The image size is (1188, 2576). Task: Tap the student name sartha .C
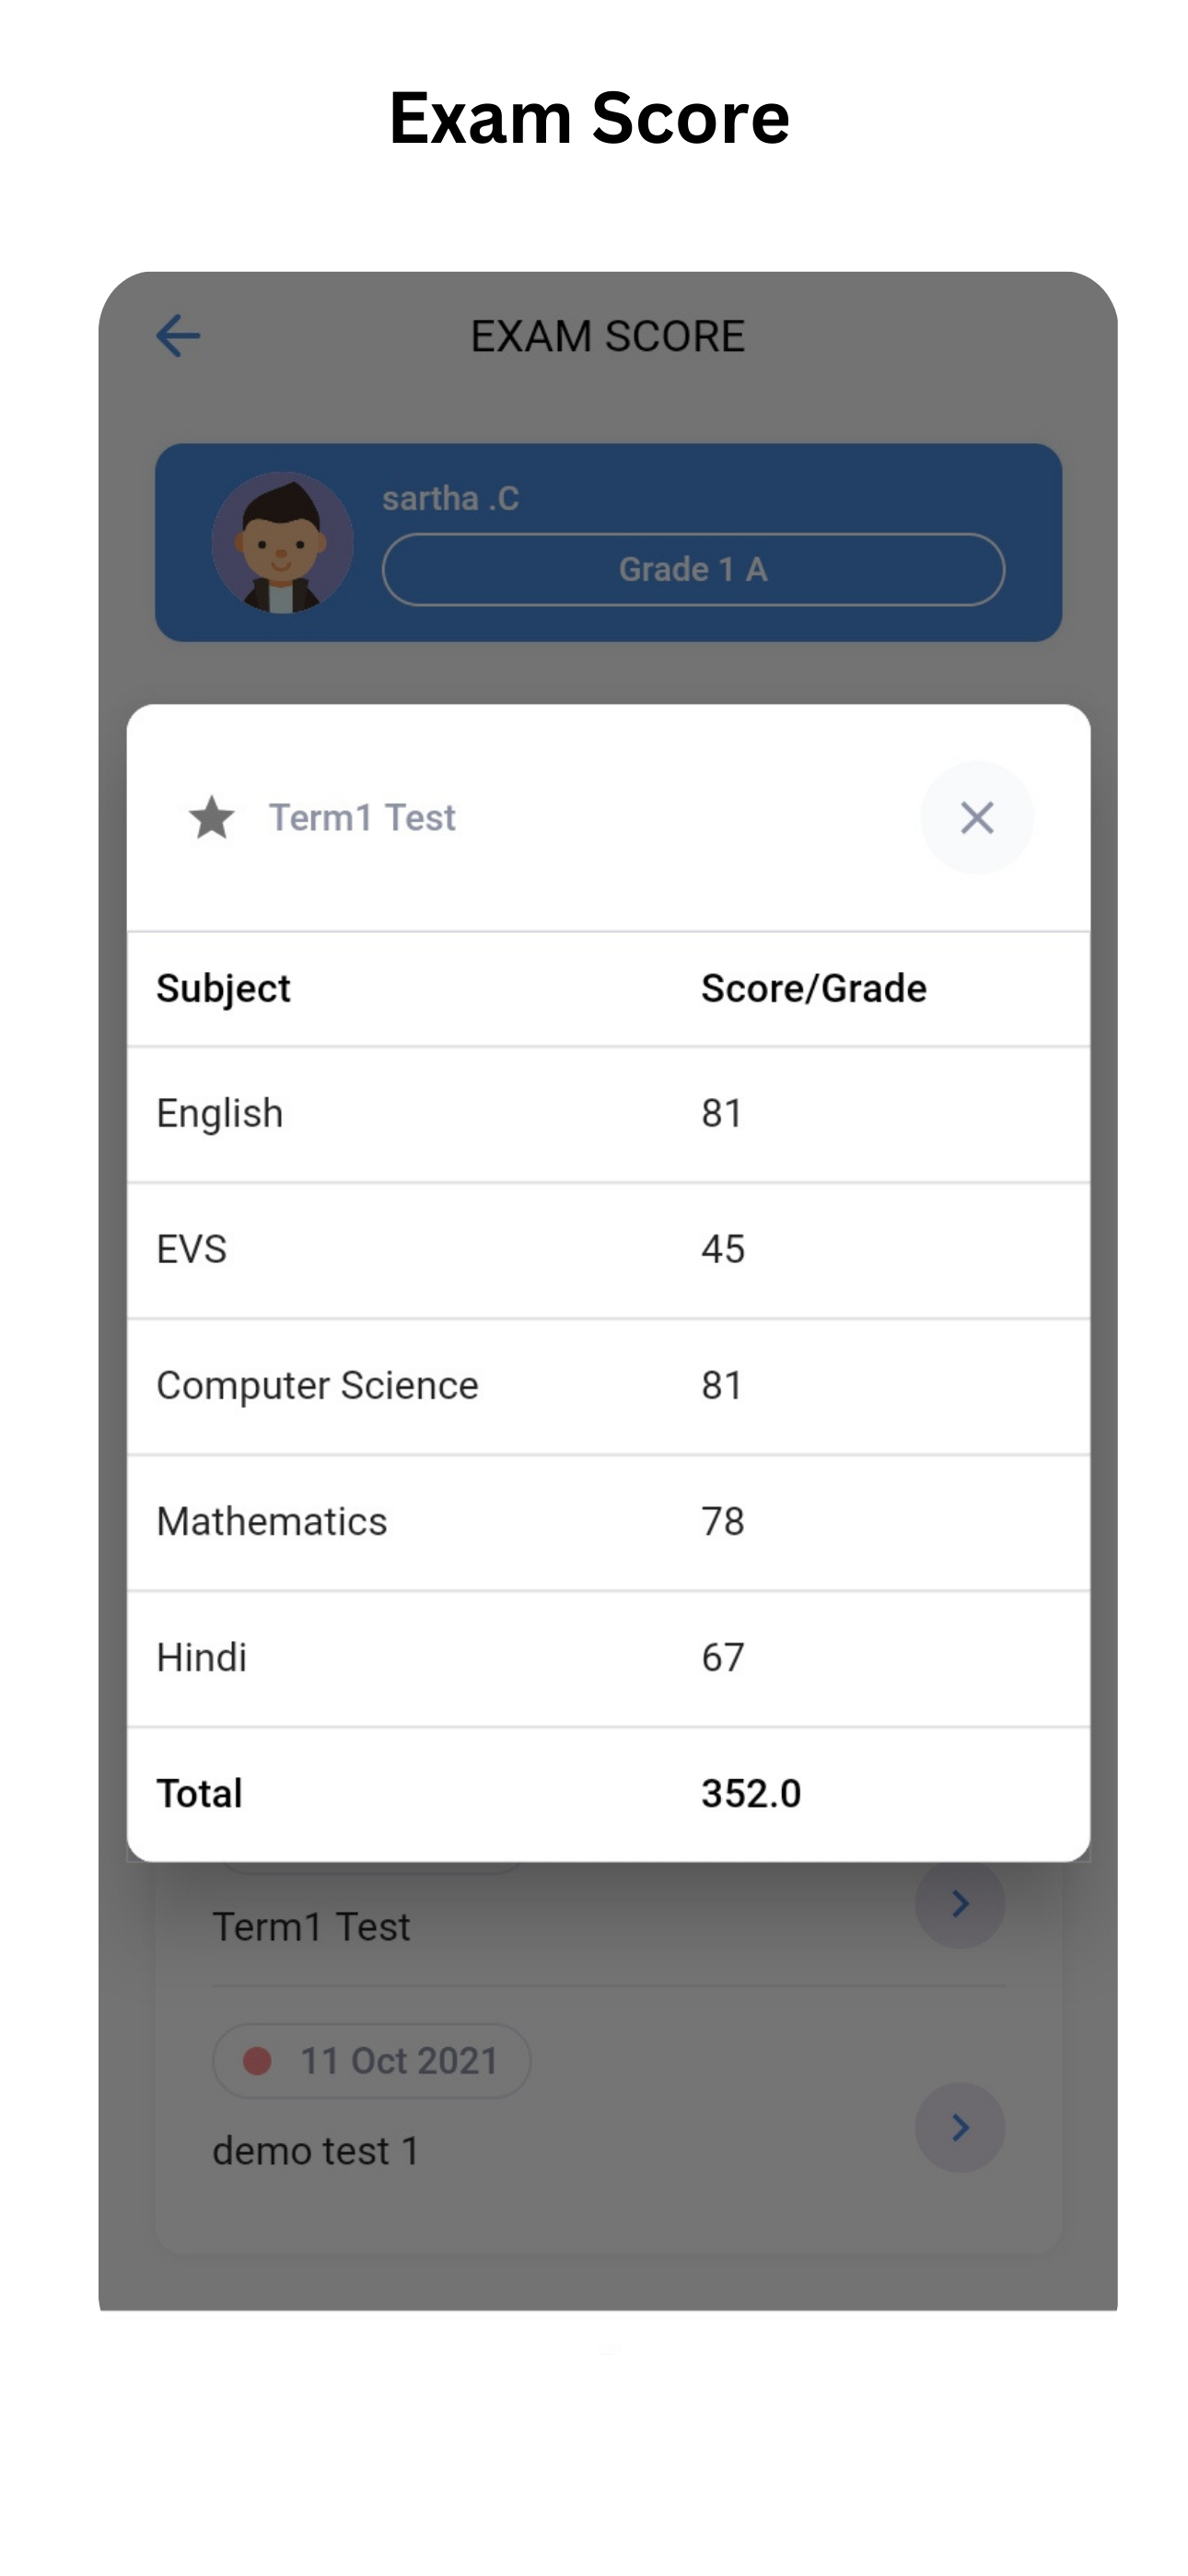pos(450,498)
